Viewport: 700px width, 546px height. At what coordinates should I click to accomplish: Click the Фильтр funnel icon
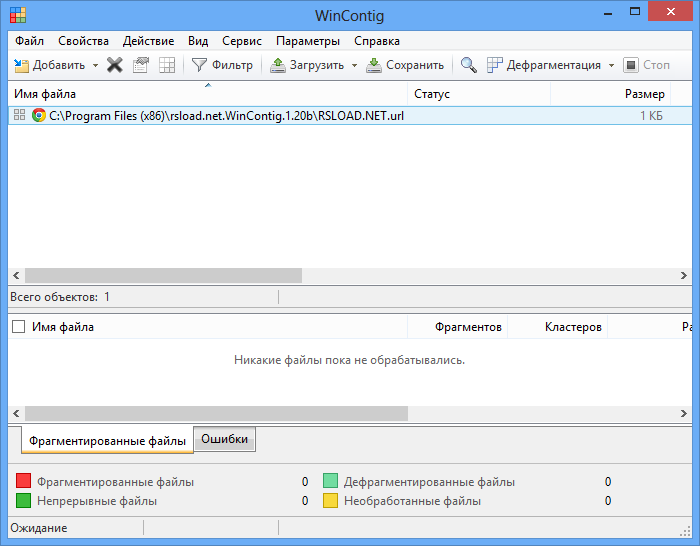(x=199, y=65)
